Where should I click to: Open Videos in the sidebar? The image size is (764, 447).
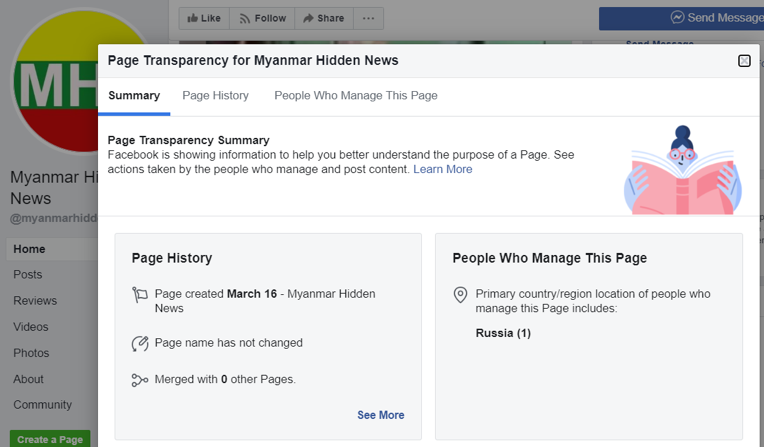(31, 327)
